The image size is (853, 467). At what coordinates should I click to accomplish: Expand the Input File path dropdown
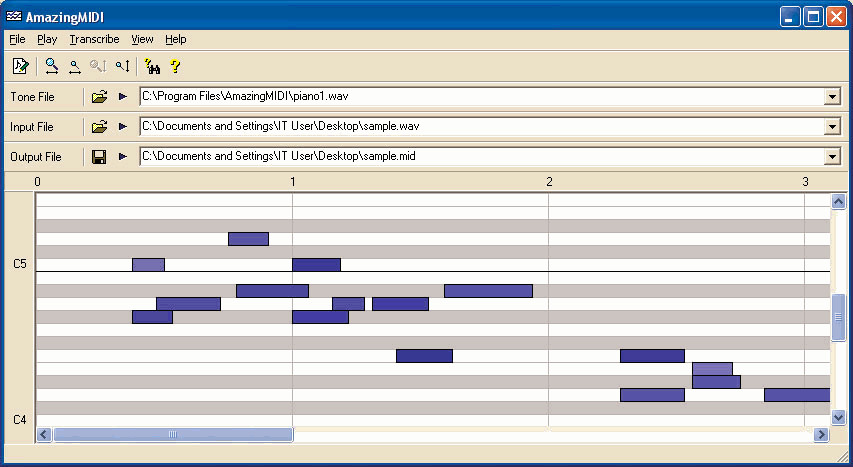832,127
